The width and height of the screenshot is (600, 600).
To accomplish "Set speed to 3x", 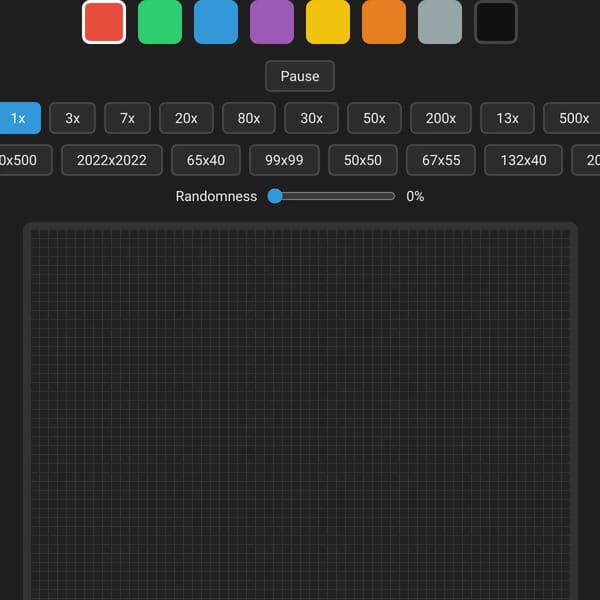I will click(x=72, y=118).
